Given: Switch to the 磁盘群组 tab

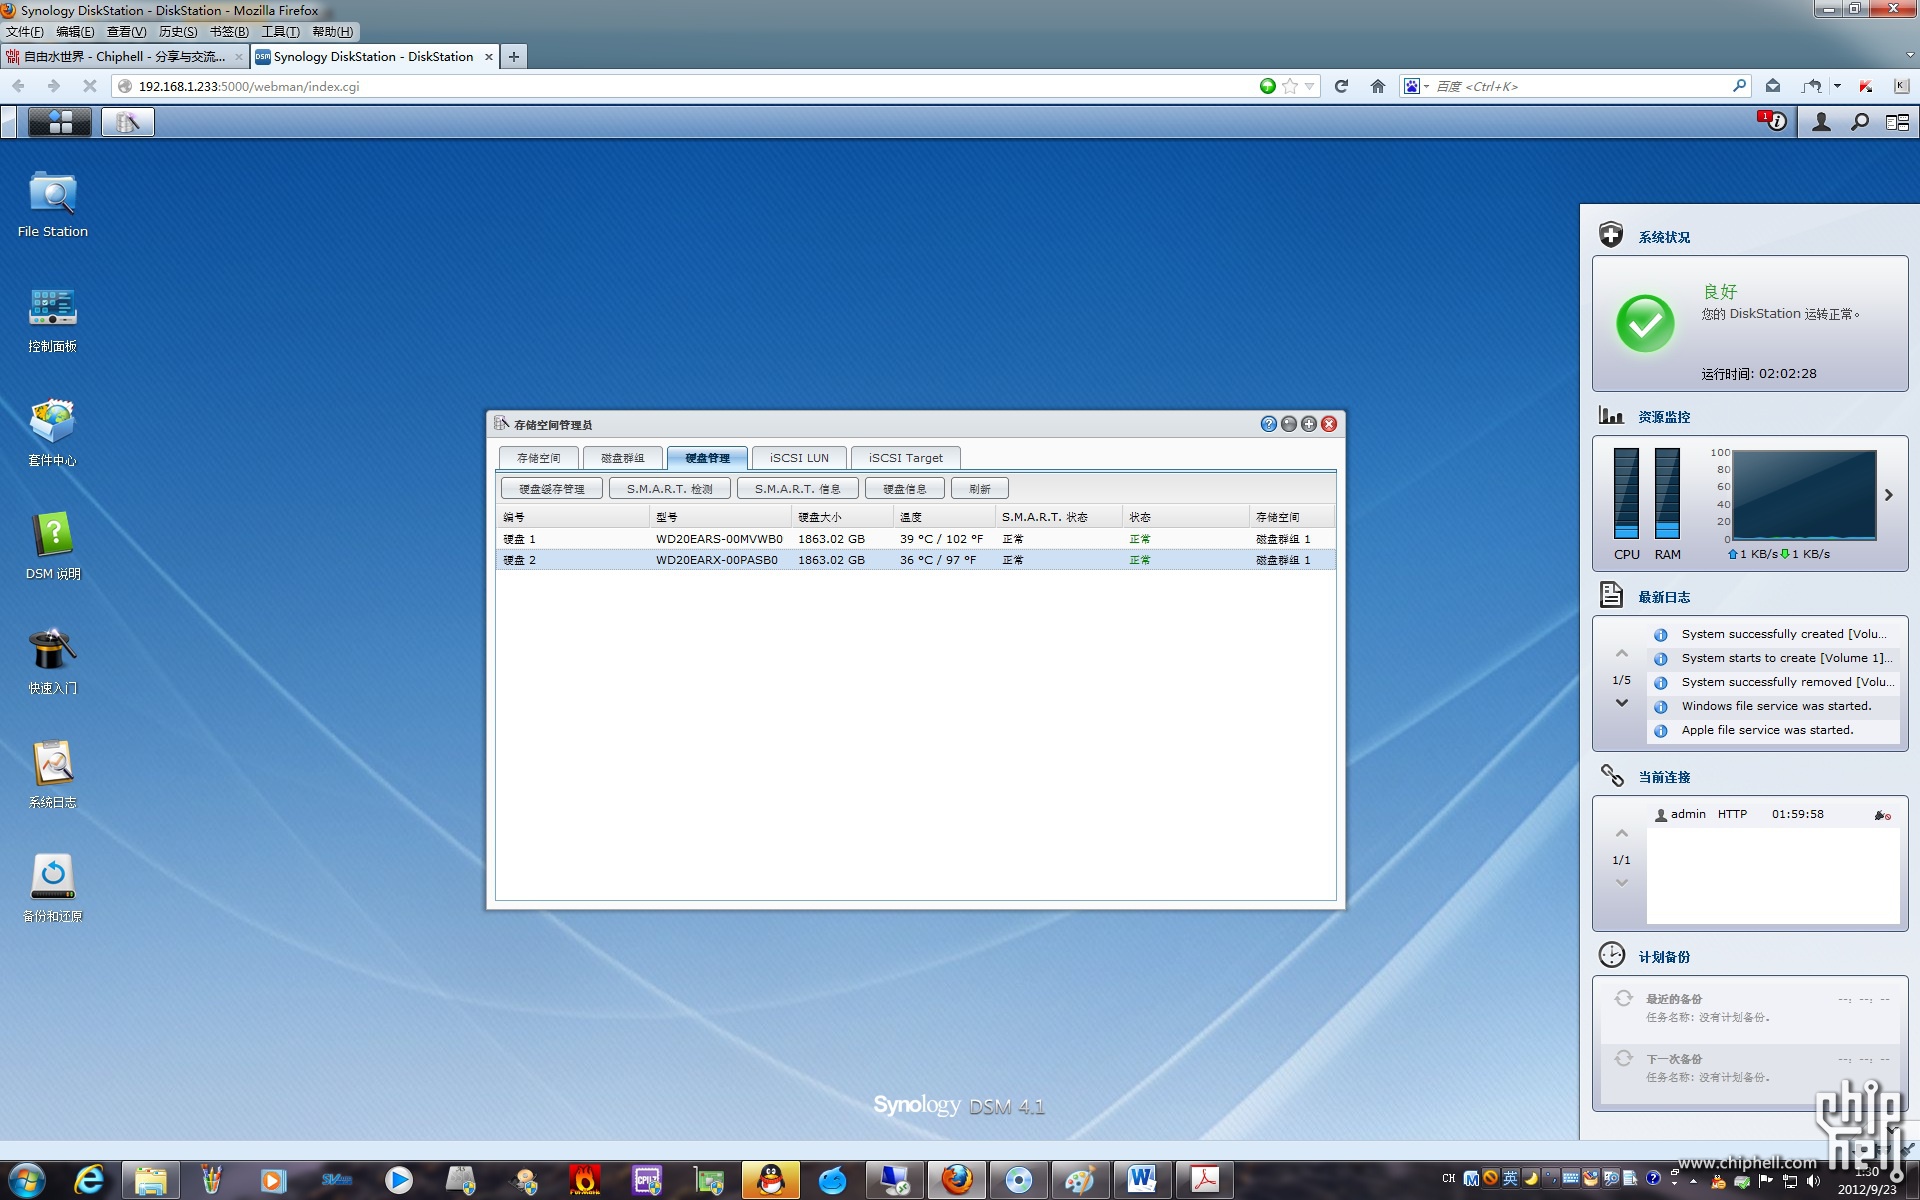Looking at the screenshot, I should (623, 458).
